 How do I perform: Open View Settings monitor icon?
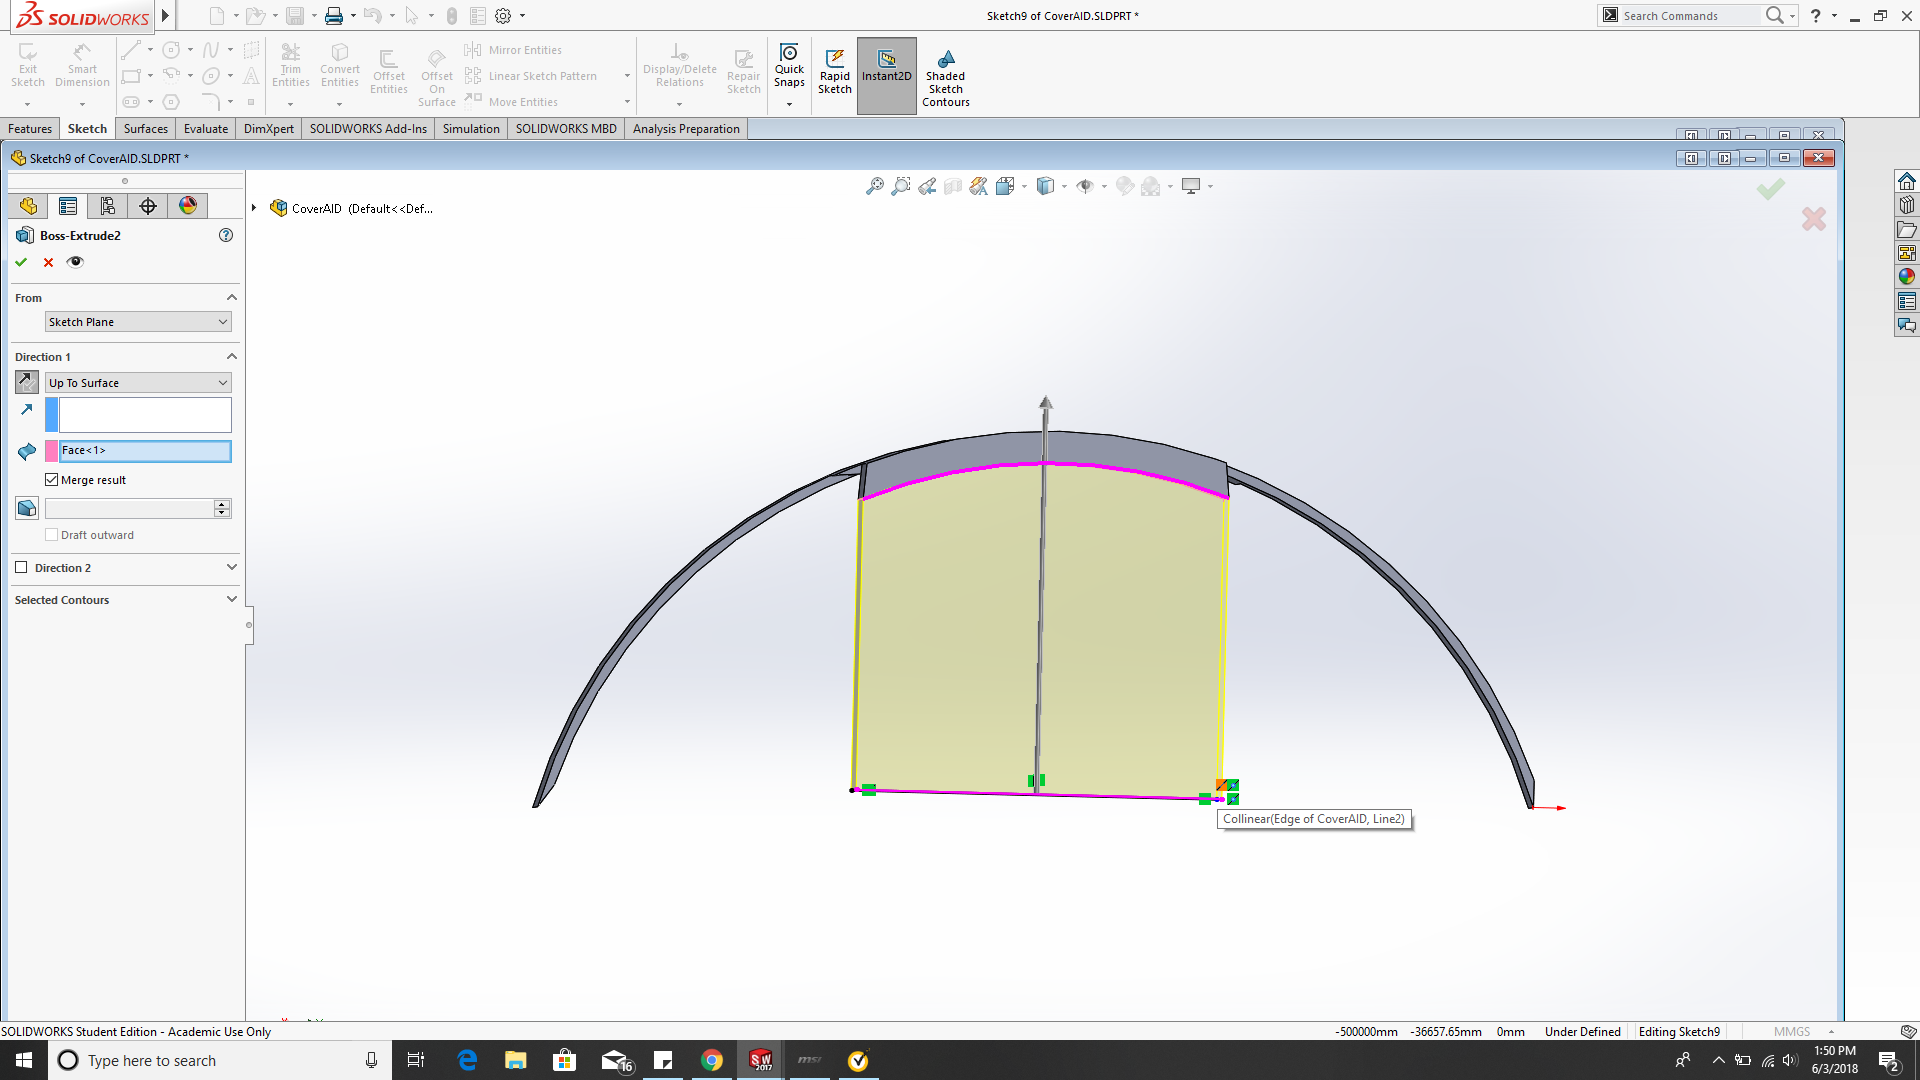pos(1191,186)
